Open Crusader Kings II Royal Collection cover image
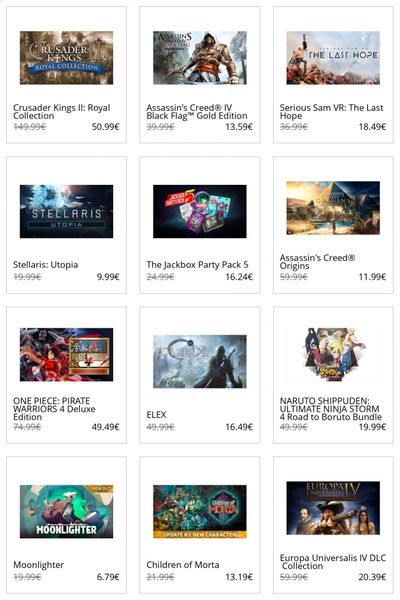This screenshot has width=400, height=600. point(66,58)
